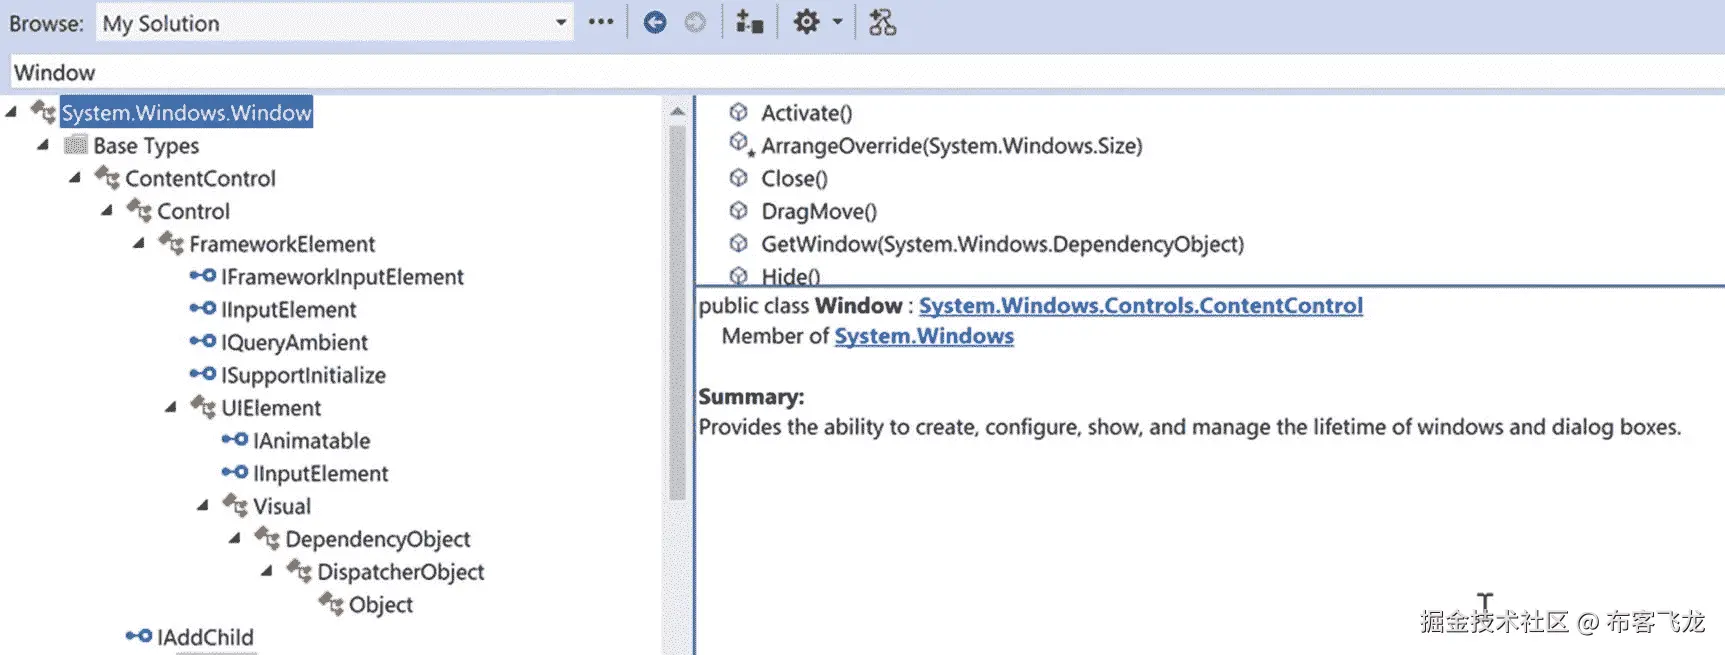The height and width of the screenshot is (655, 1725).
Task: Select DependencyObject in the tree
Action: (x=377, y=539)
